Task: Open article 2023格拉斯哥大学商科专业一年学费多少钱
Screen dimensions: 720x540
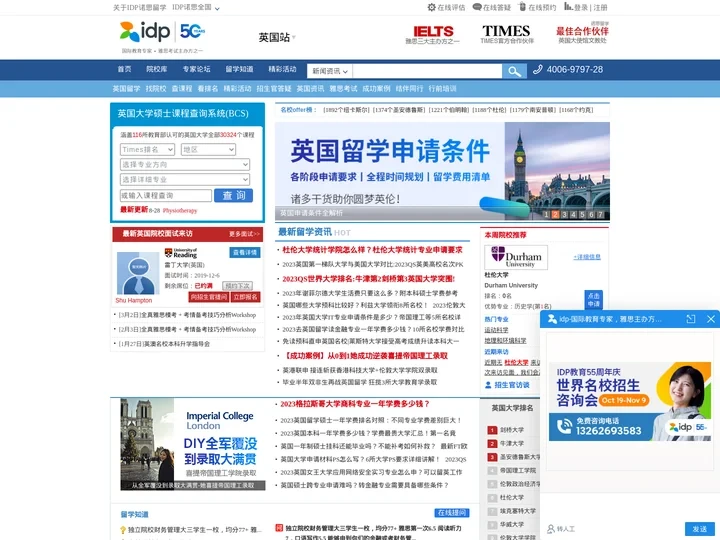Action: coord(354,404)
